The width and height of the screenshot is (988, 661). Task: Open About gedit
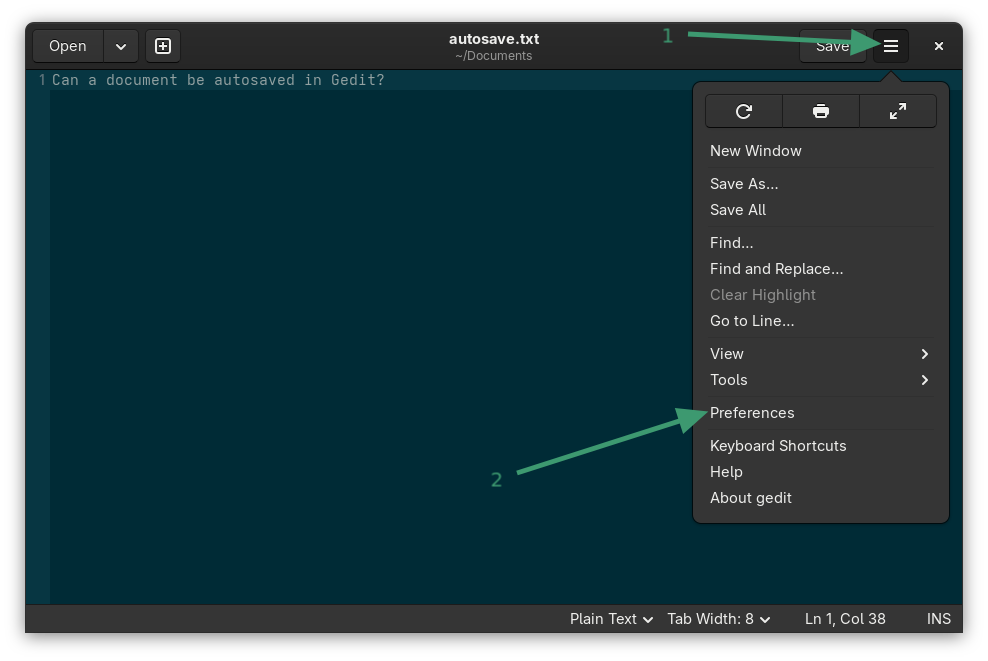click(751, 497)
